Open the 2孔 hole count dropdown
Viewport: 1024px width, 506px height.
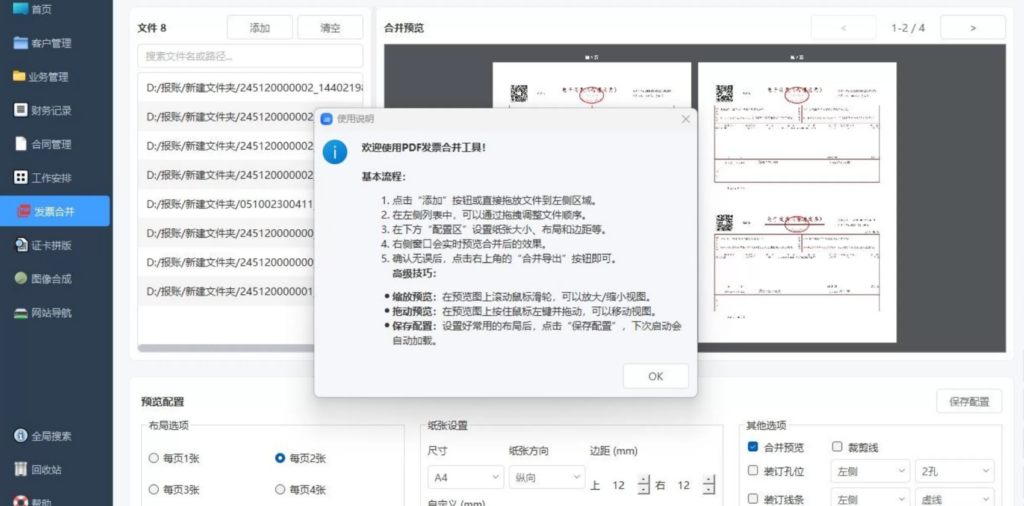[954, 471]
